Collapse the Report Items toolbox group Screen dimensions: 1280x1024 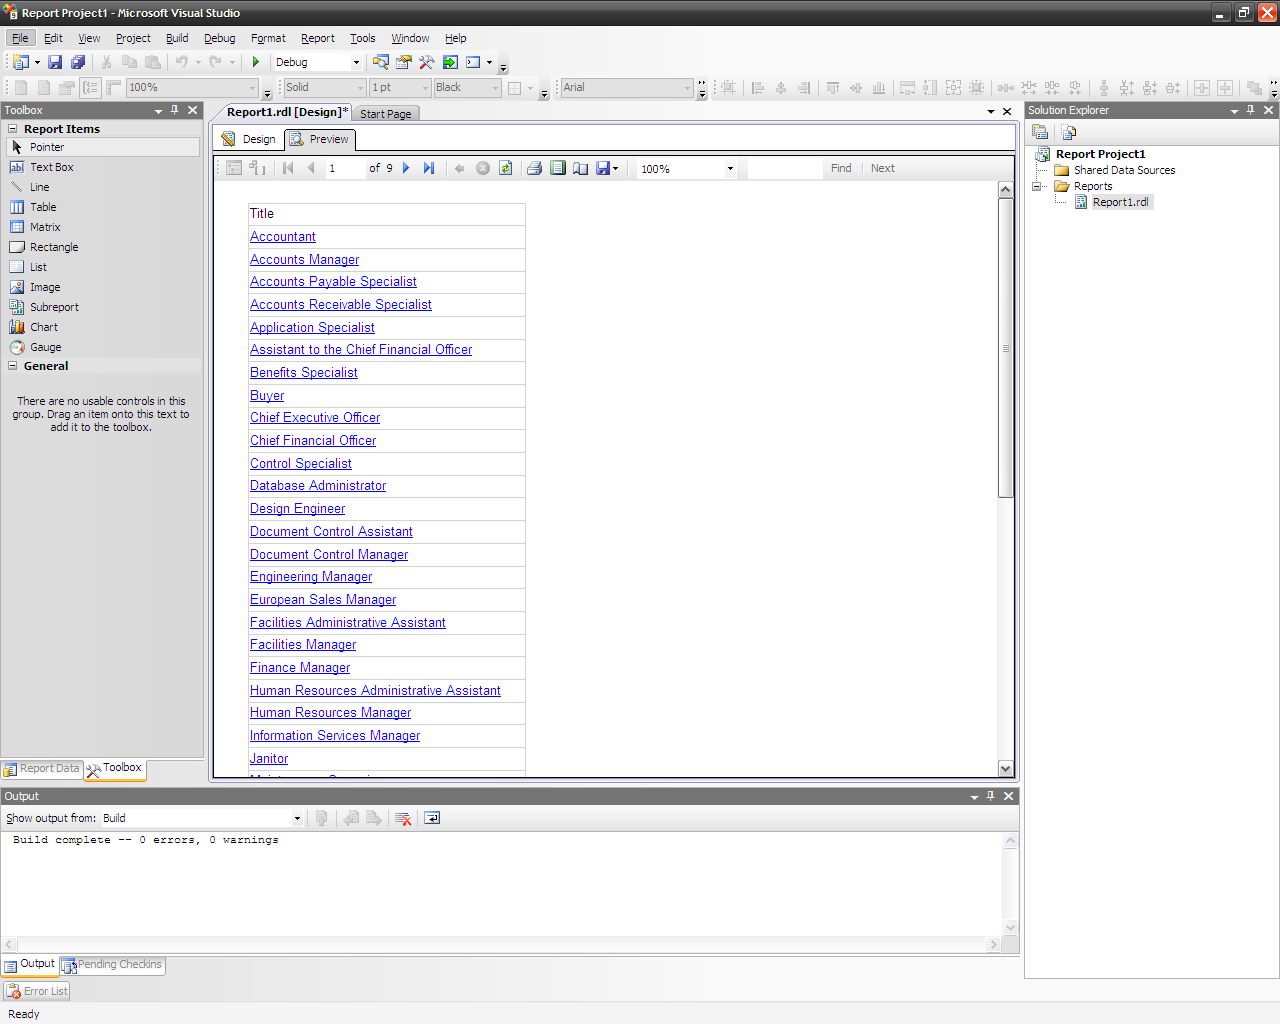[x=13, y=129]
